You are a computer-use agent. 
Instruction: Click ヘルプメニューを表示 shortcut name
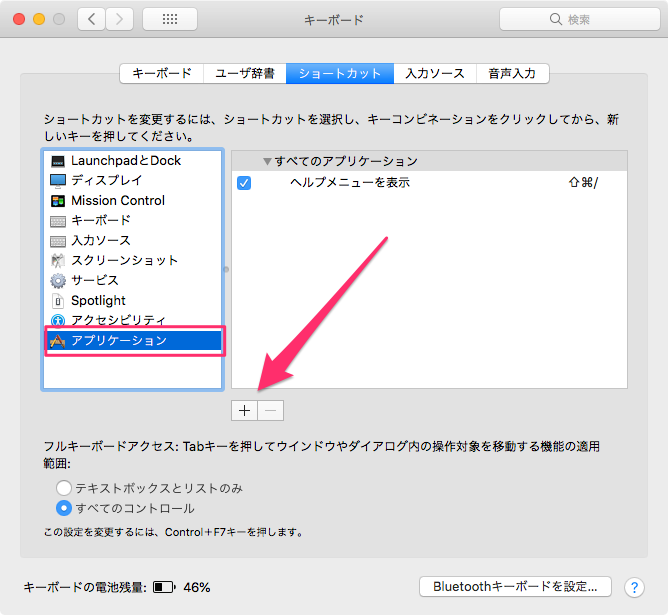350,183
